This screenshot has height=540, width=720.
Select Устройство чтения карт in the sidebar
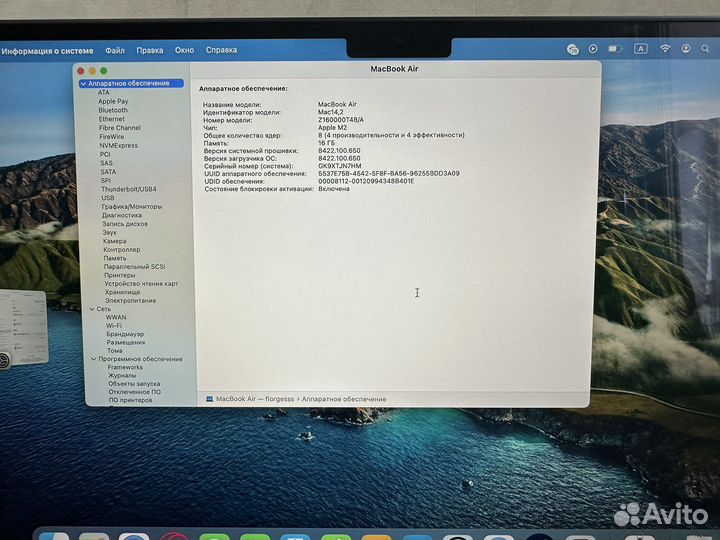[x=141, y=283]
